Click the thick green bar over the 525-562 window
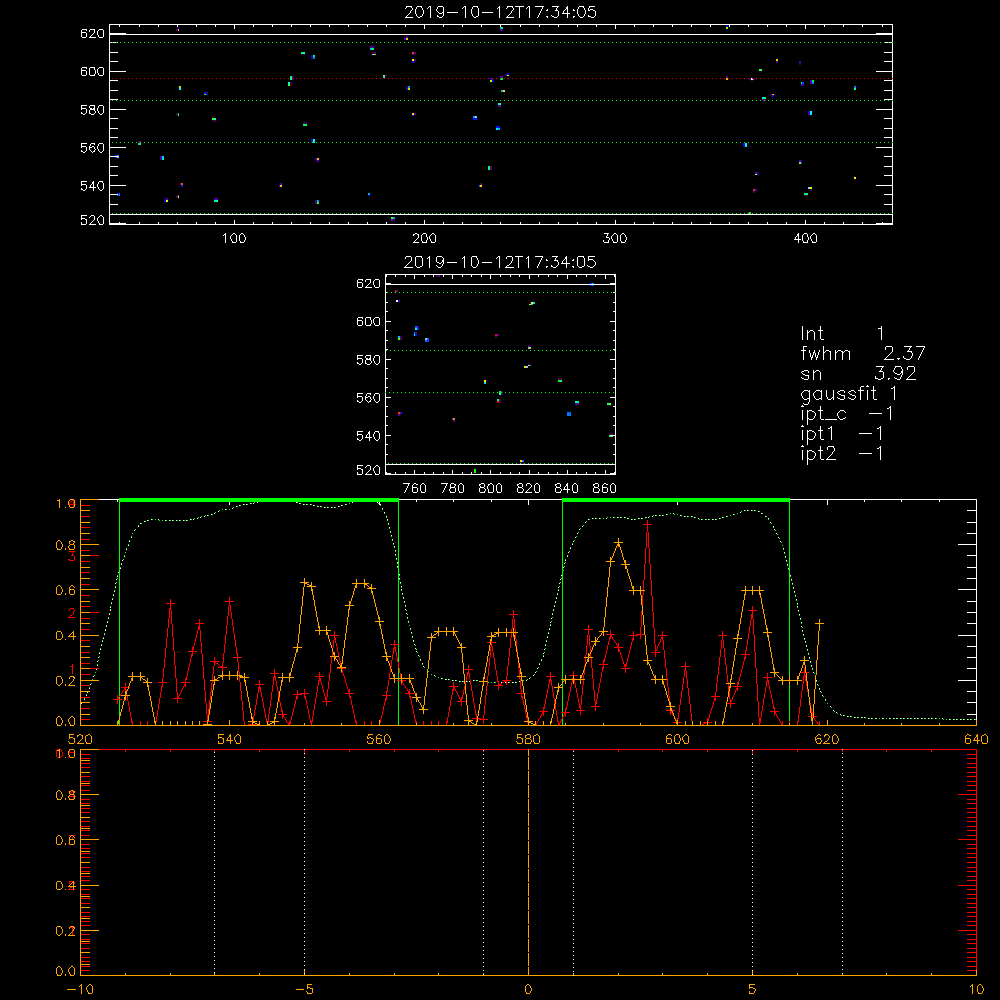 point(259,500)
